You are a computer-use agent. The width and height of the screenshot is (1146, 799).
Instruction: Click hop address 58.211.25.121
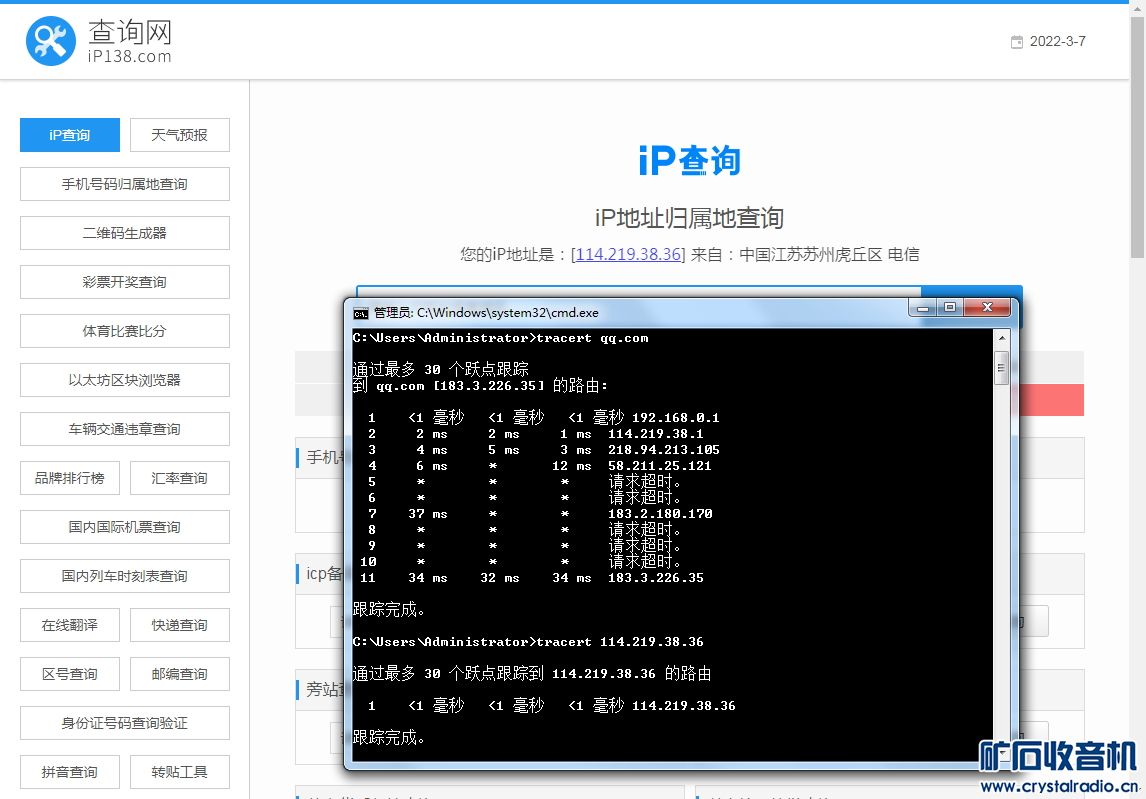(x=660, y=466)
